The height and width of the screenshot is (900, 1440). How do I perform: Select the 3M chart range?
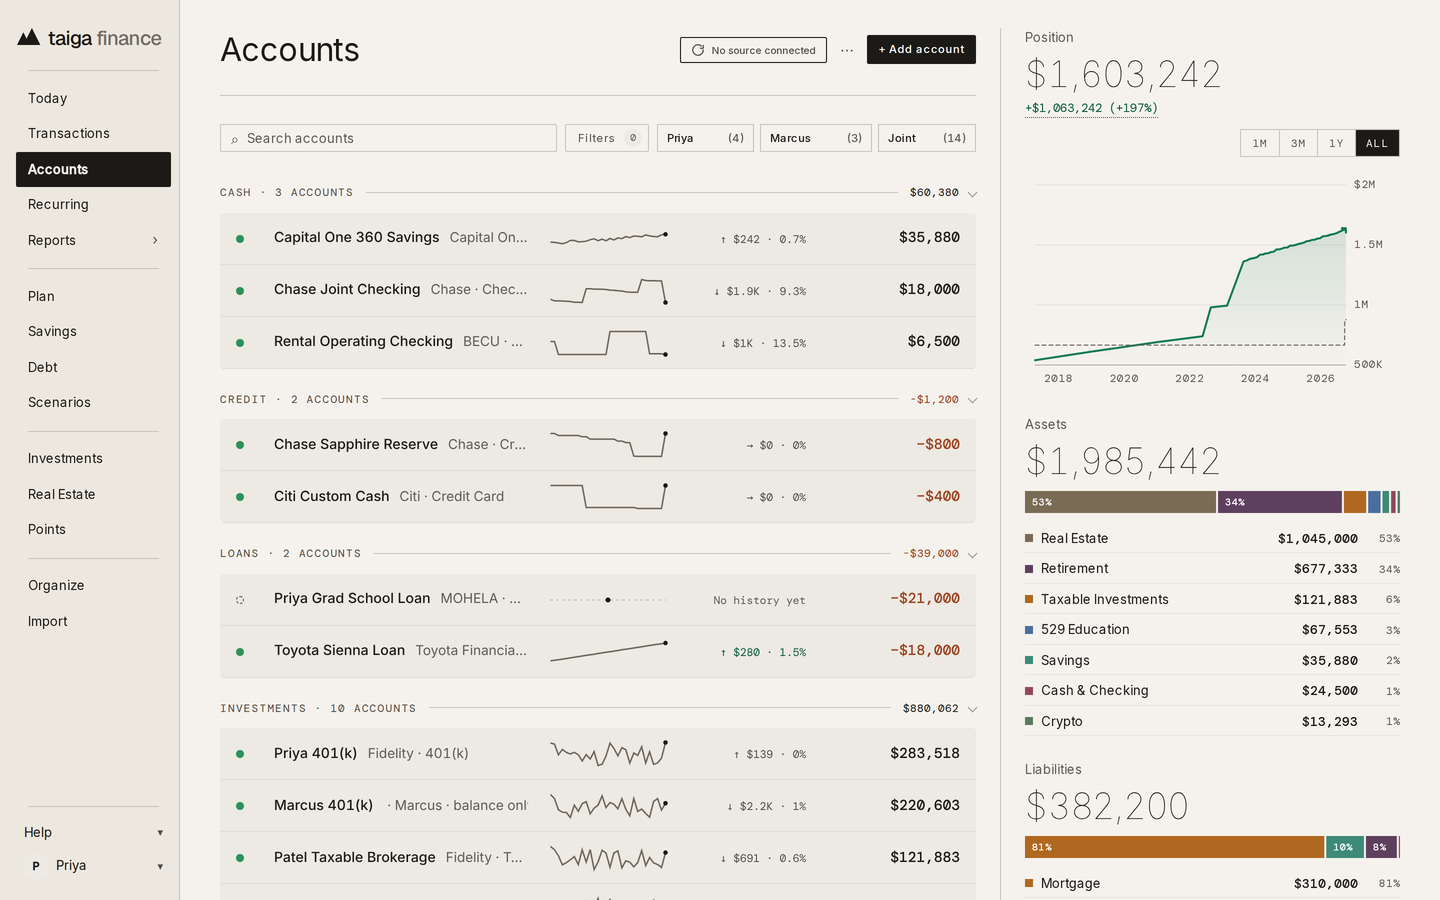1298,143
